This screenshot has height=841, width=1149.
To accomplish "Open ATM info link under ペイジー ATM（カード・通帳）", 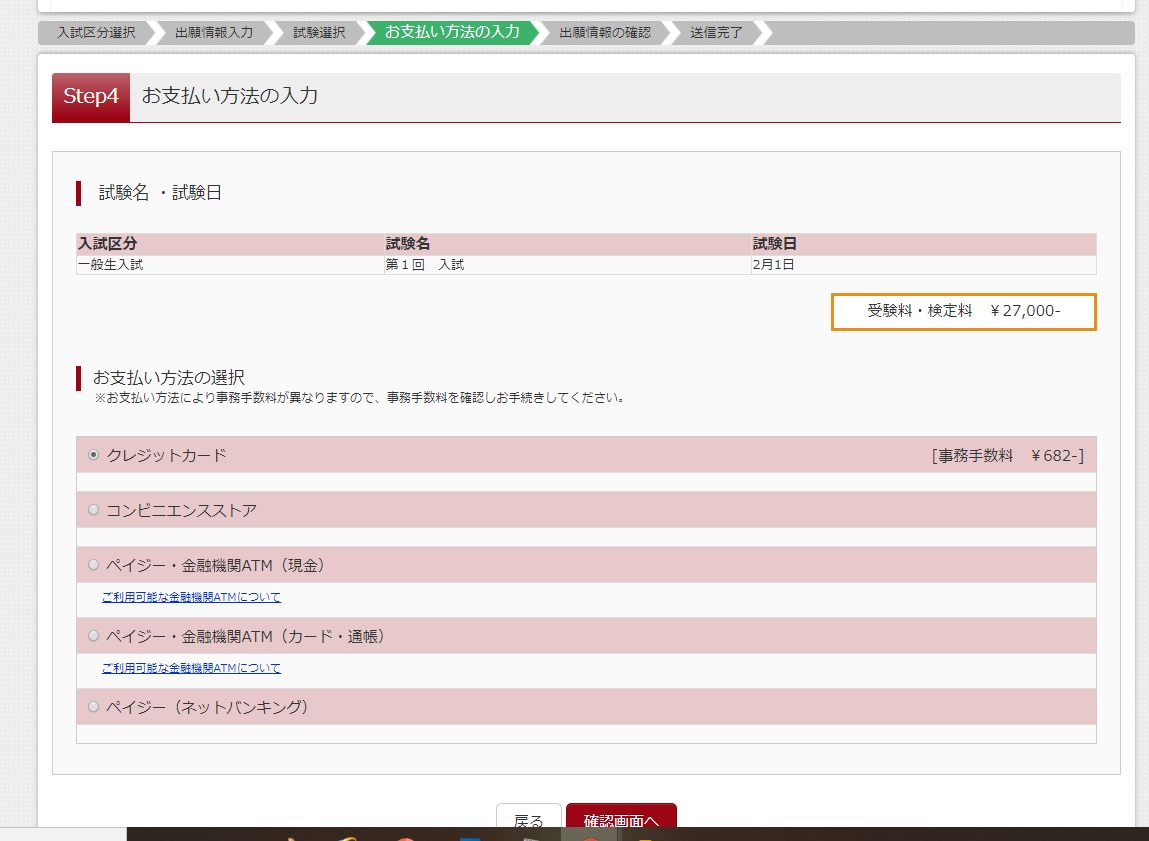I will click(x=191, y=668).
